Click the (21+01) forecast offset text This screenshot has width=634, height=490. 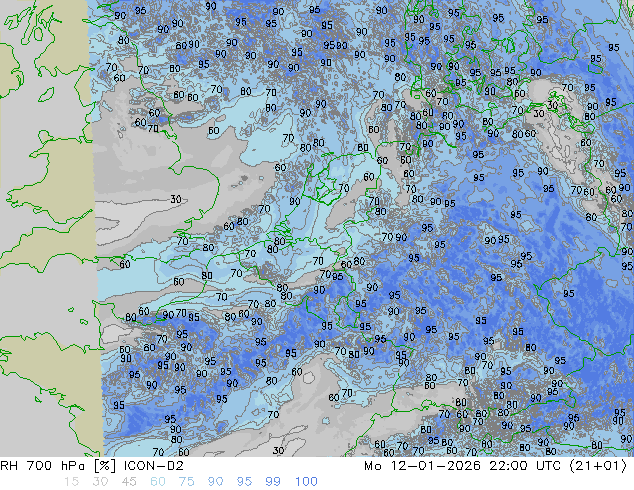[x=599, y=466]
